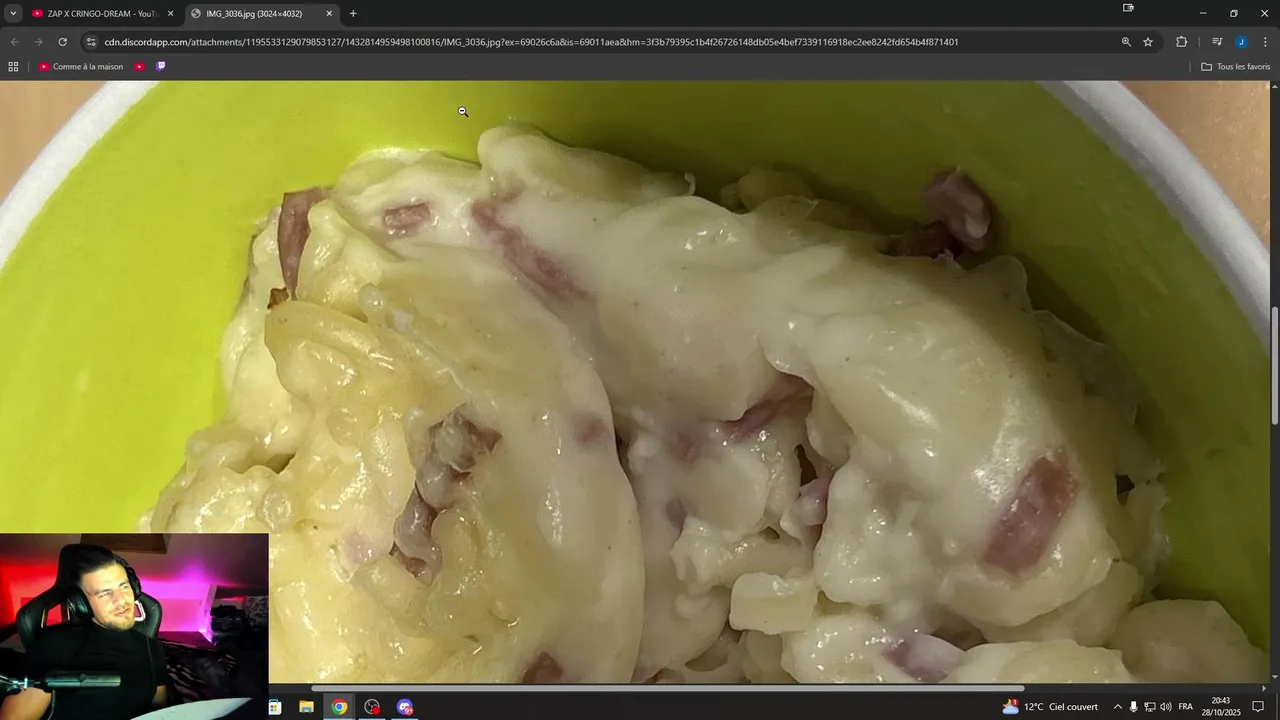Open the Twitch icon bookmark

161,67
